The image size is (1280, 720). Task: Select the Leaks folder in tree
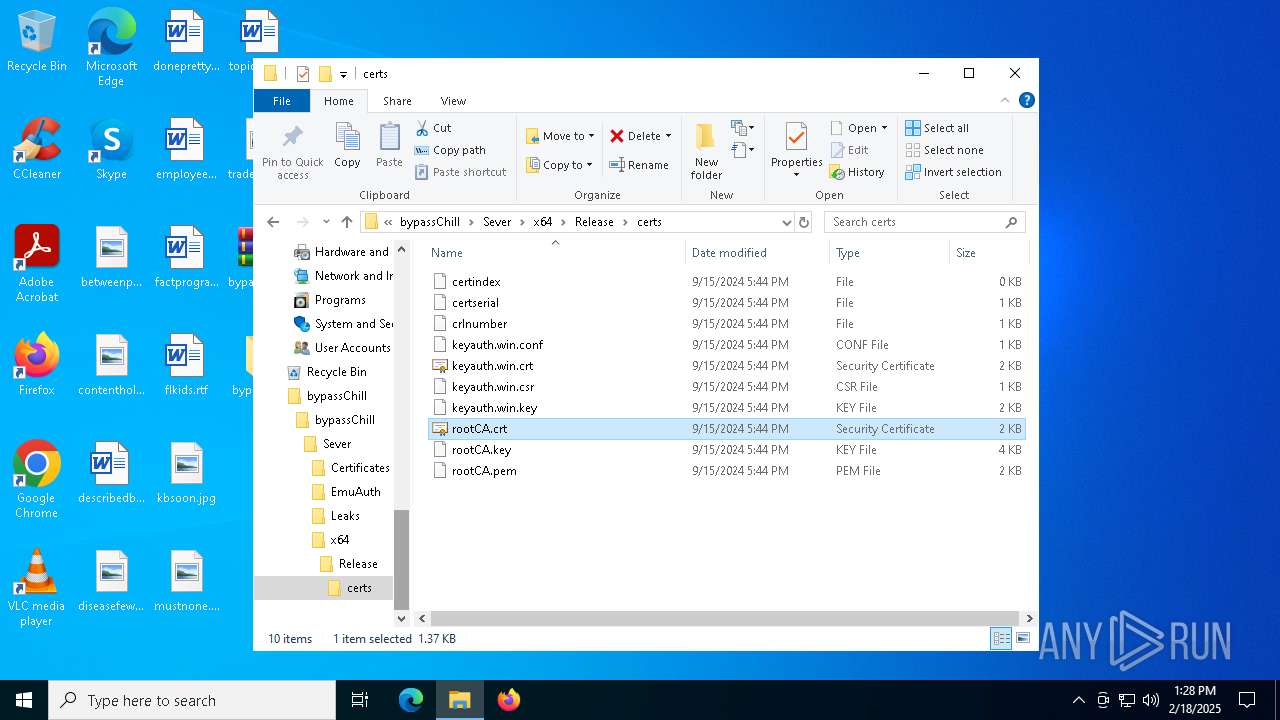(335, 516)
